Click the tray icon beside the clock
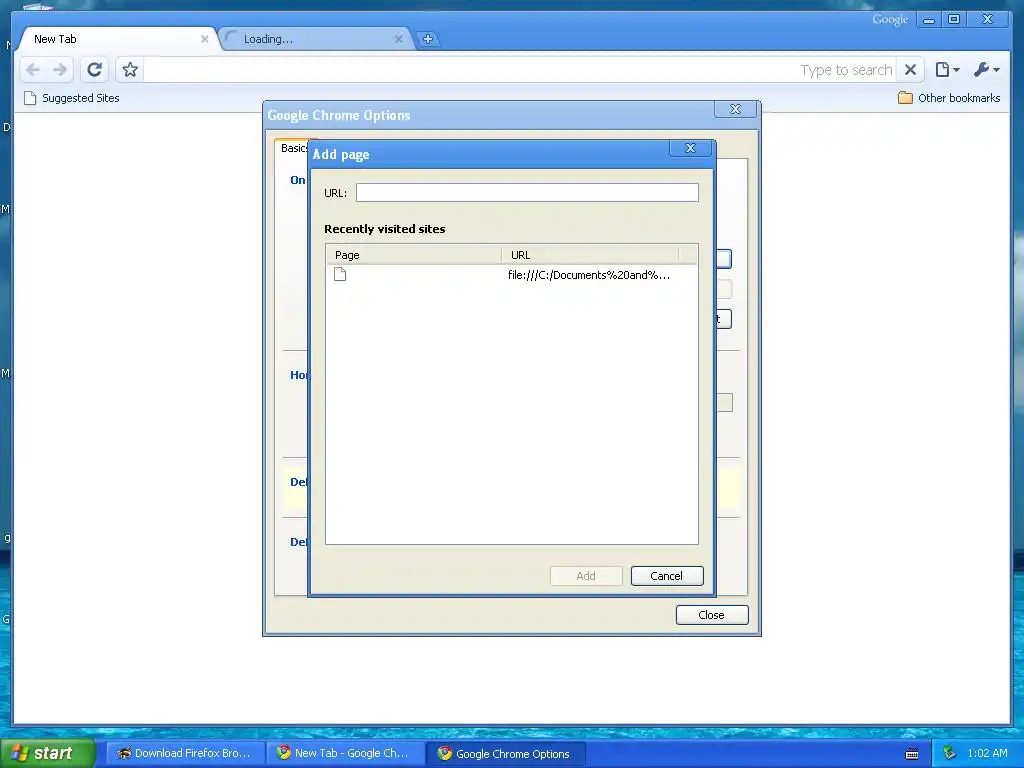Viewport: 1024px width, 768px height. click(x=950, y=753)
